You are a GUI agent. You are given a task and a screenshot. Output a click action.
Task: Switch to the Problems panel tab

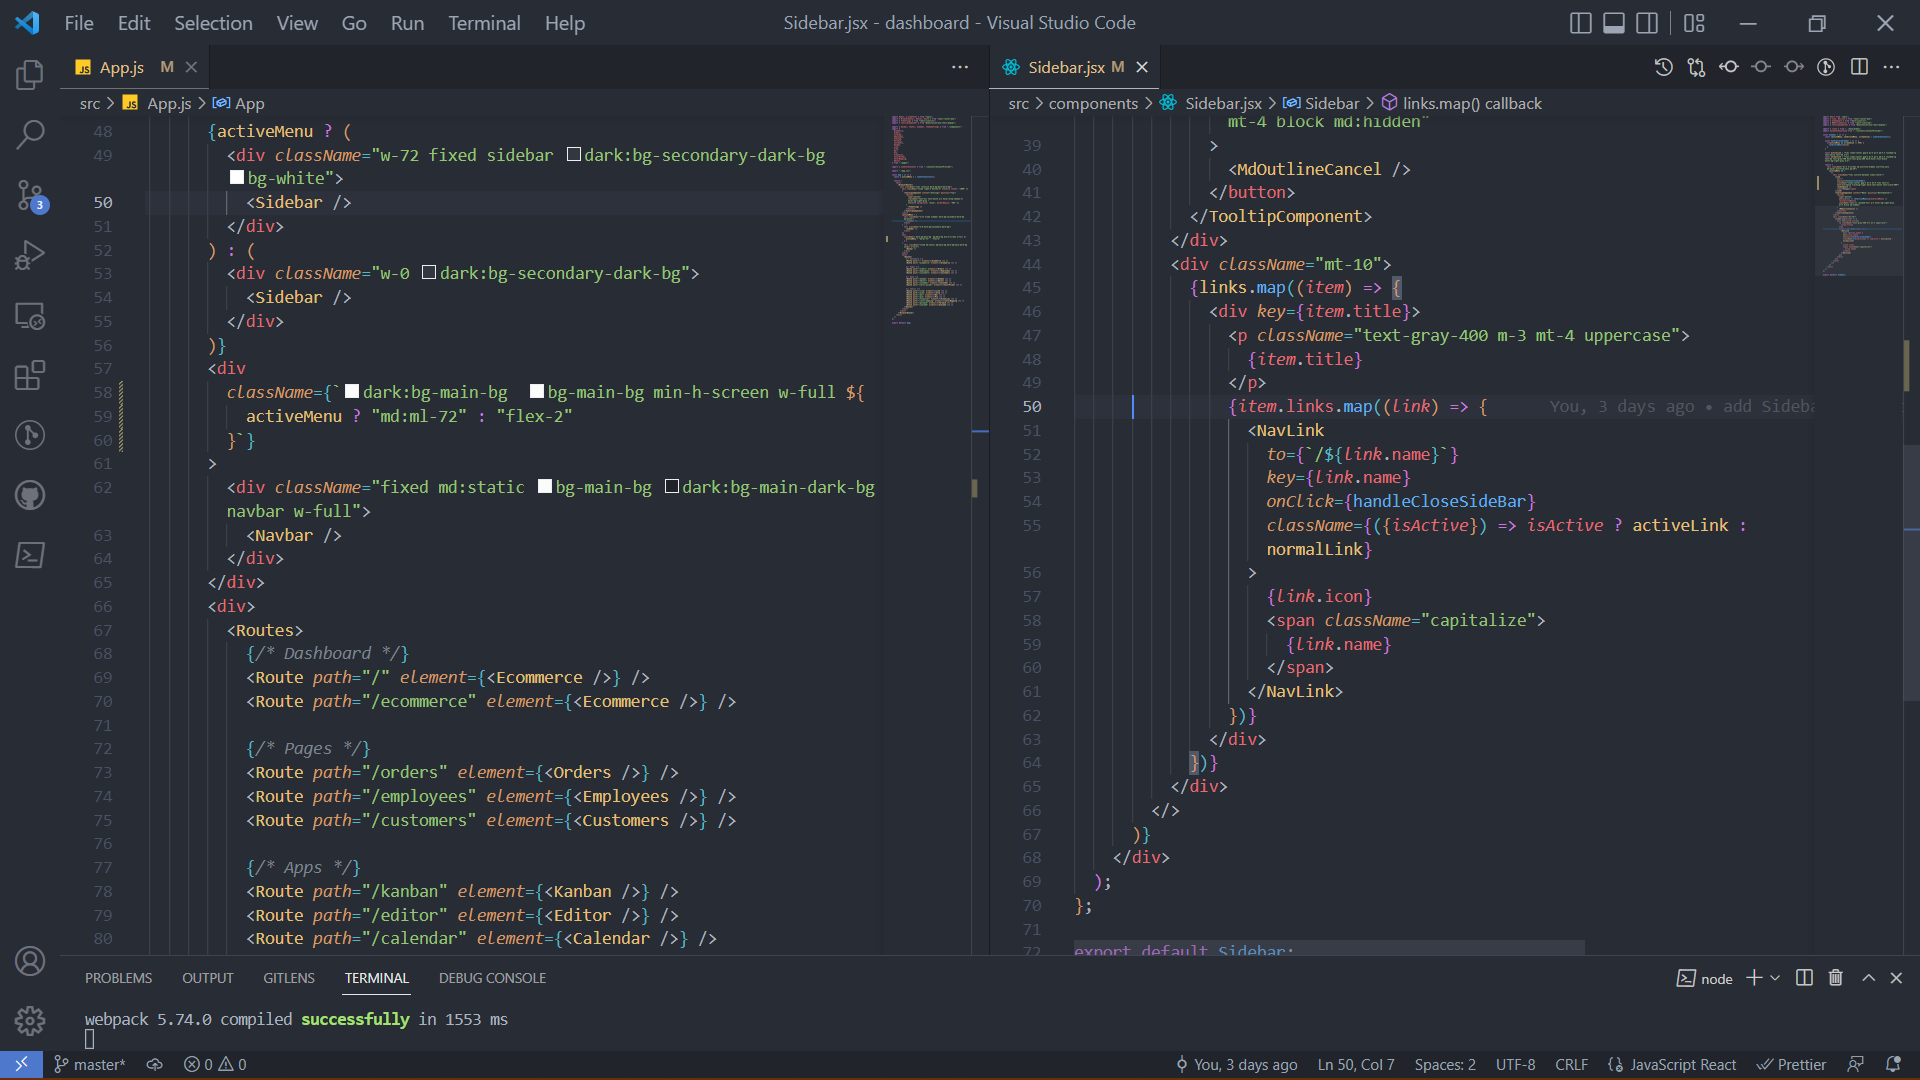[x=118, y=978]
